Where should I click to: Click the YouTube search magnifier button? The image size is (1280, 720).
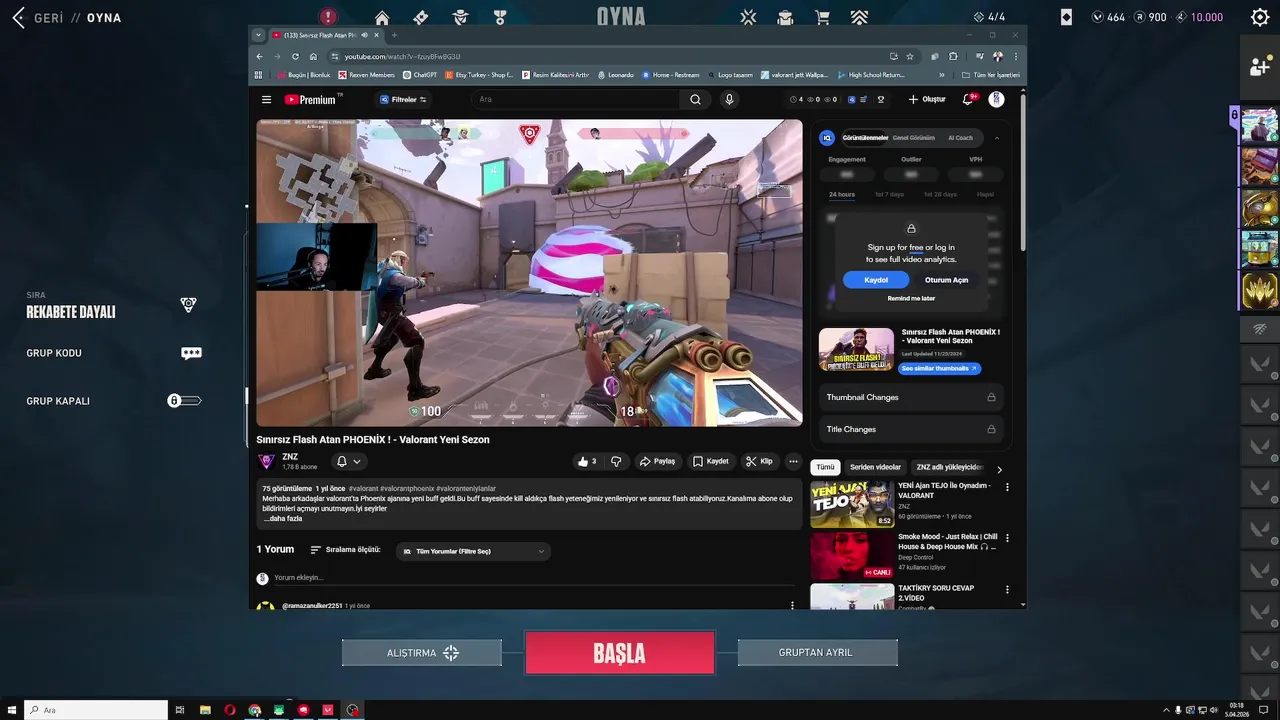695,99
